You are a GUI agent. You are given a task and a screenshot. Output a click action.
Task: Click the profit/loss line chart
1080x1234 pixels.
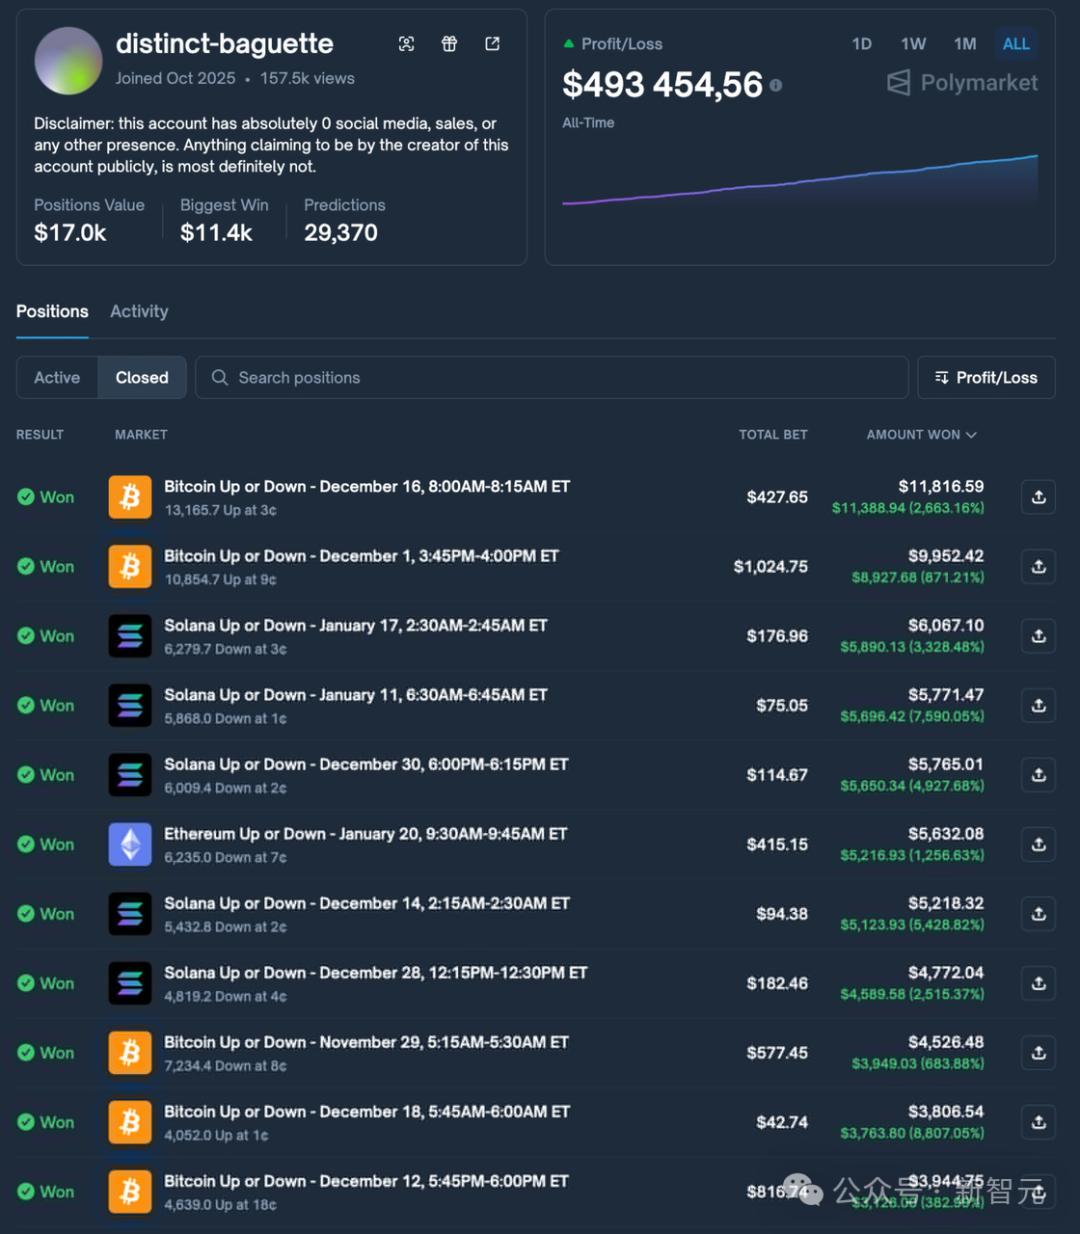tap(800, 180)
